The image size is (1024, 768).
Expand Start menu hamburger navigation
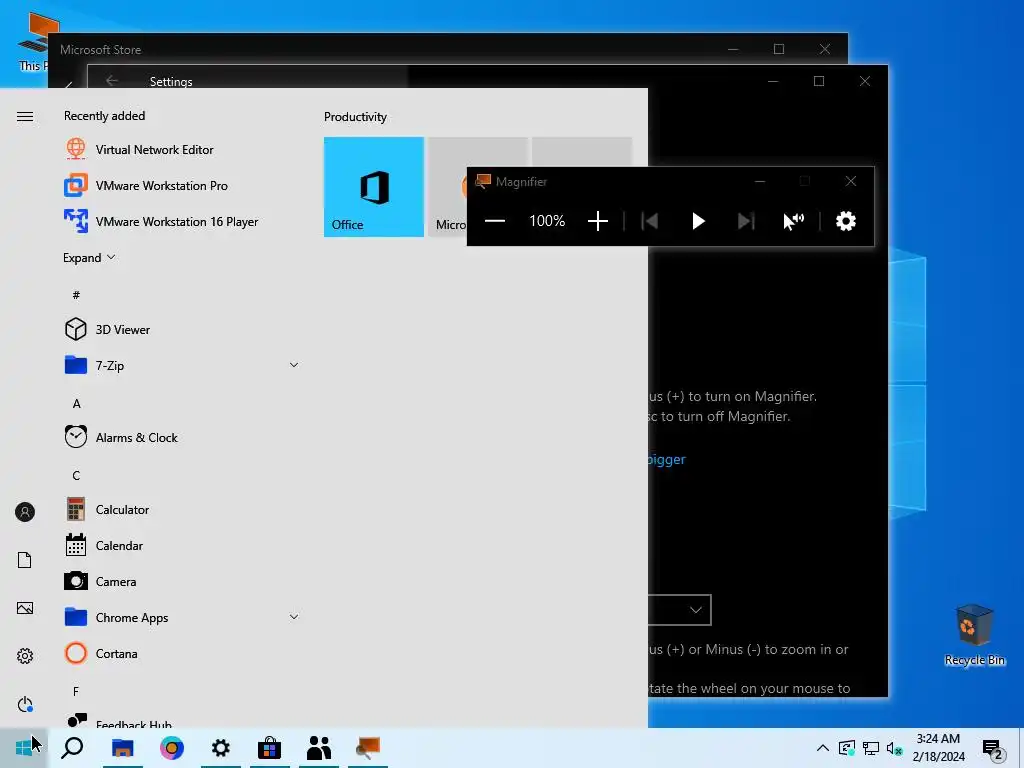tap(25, 116)
